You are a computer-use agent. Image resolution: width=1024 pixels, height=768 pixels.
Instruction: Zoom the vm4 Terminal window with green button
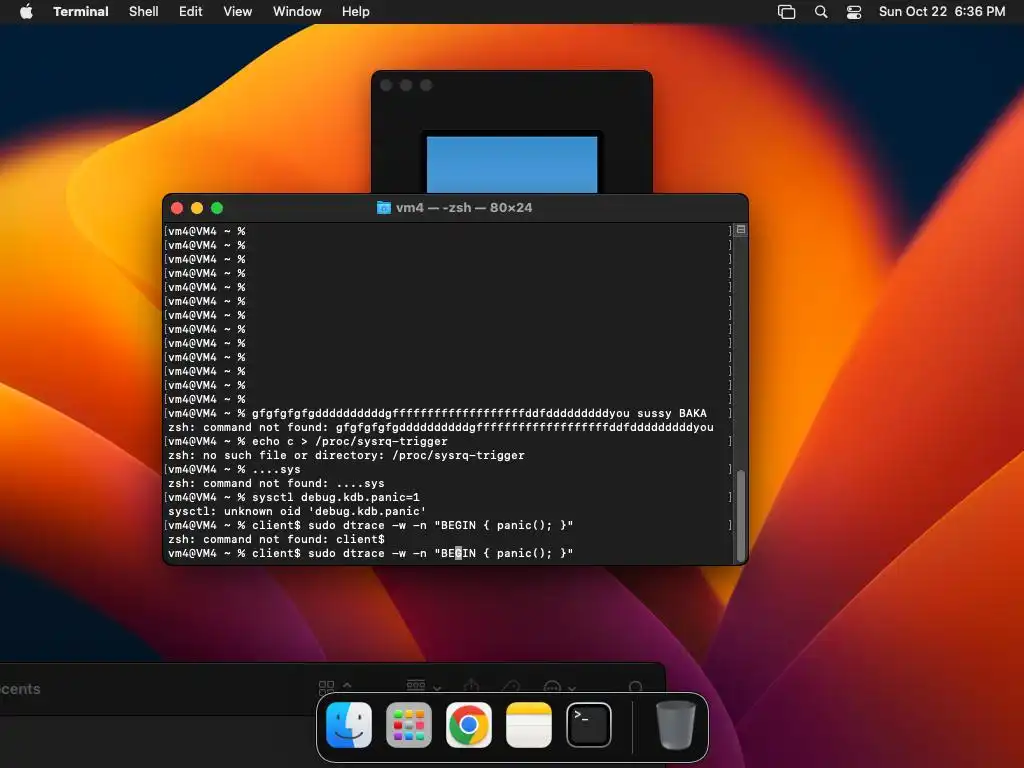coord(217,208)
